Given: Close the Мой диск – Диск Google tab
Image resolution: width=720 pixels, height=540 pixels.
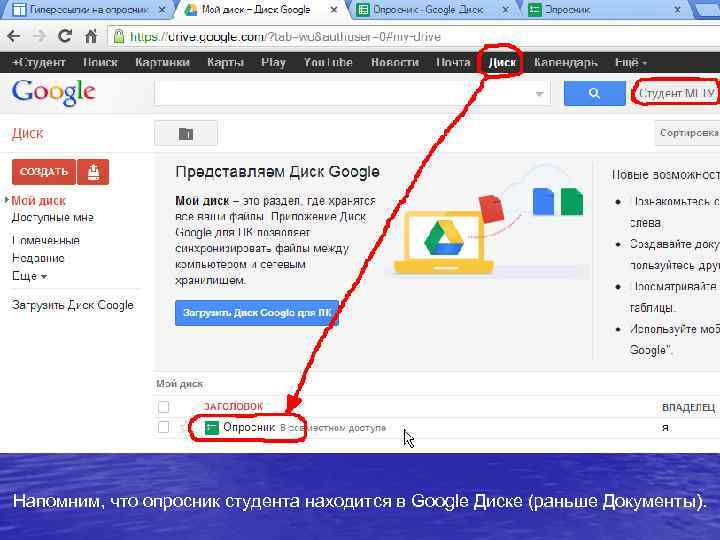Looking at the screenshot, I should (x=334, y=10).
